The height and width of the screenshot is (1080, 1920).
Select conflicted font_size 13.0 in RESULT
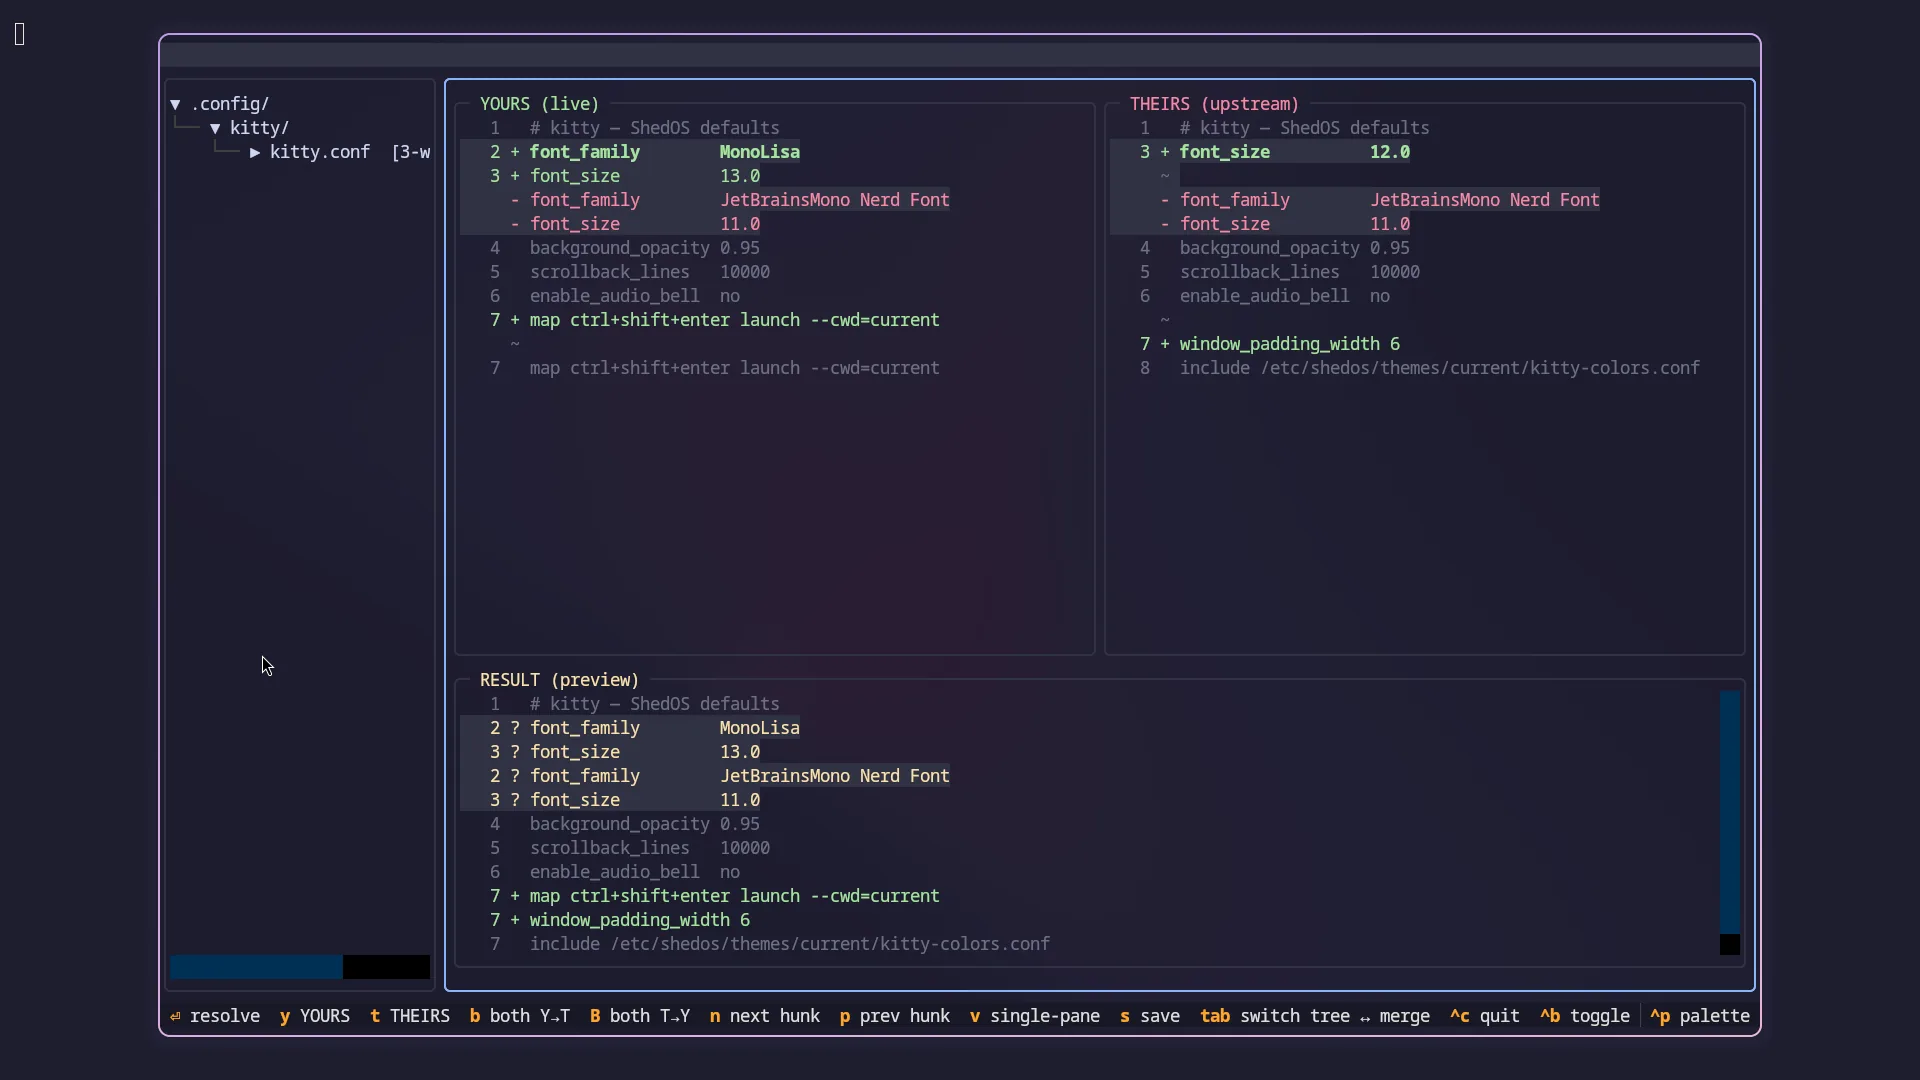610,752
